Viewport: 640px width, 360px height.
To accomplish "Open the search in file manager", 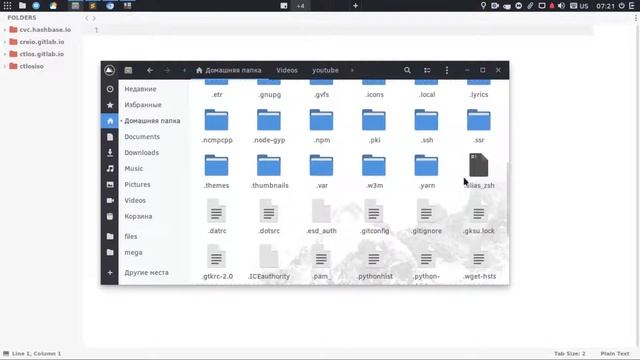I will [x=407, y=70].
